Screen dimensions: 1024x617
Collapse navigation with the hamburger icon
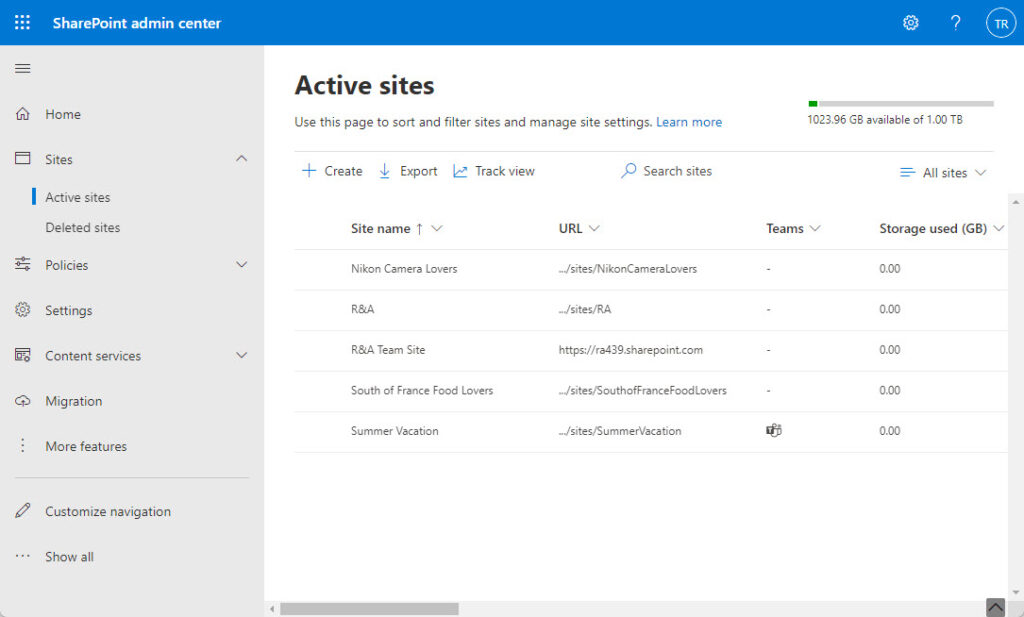(22, 69)
